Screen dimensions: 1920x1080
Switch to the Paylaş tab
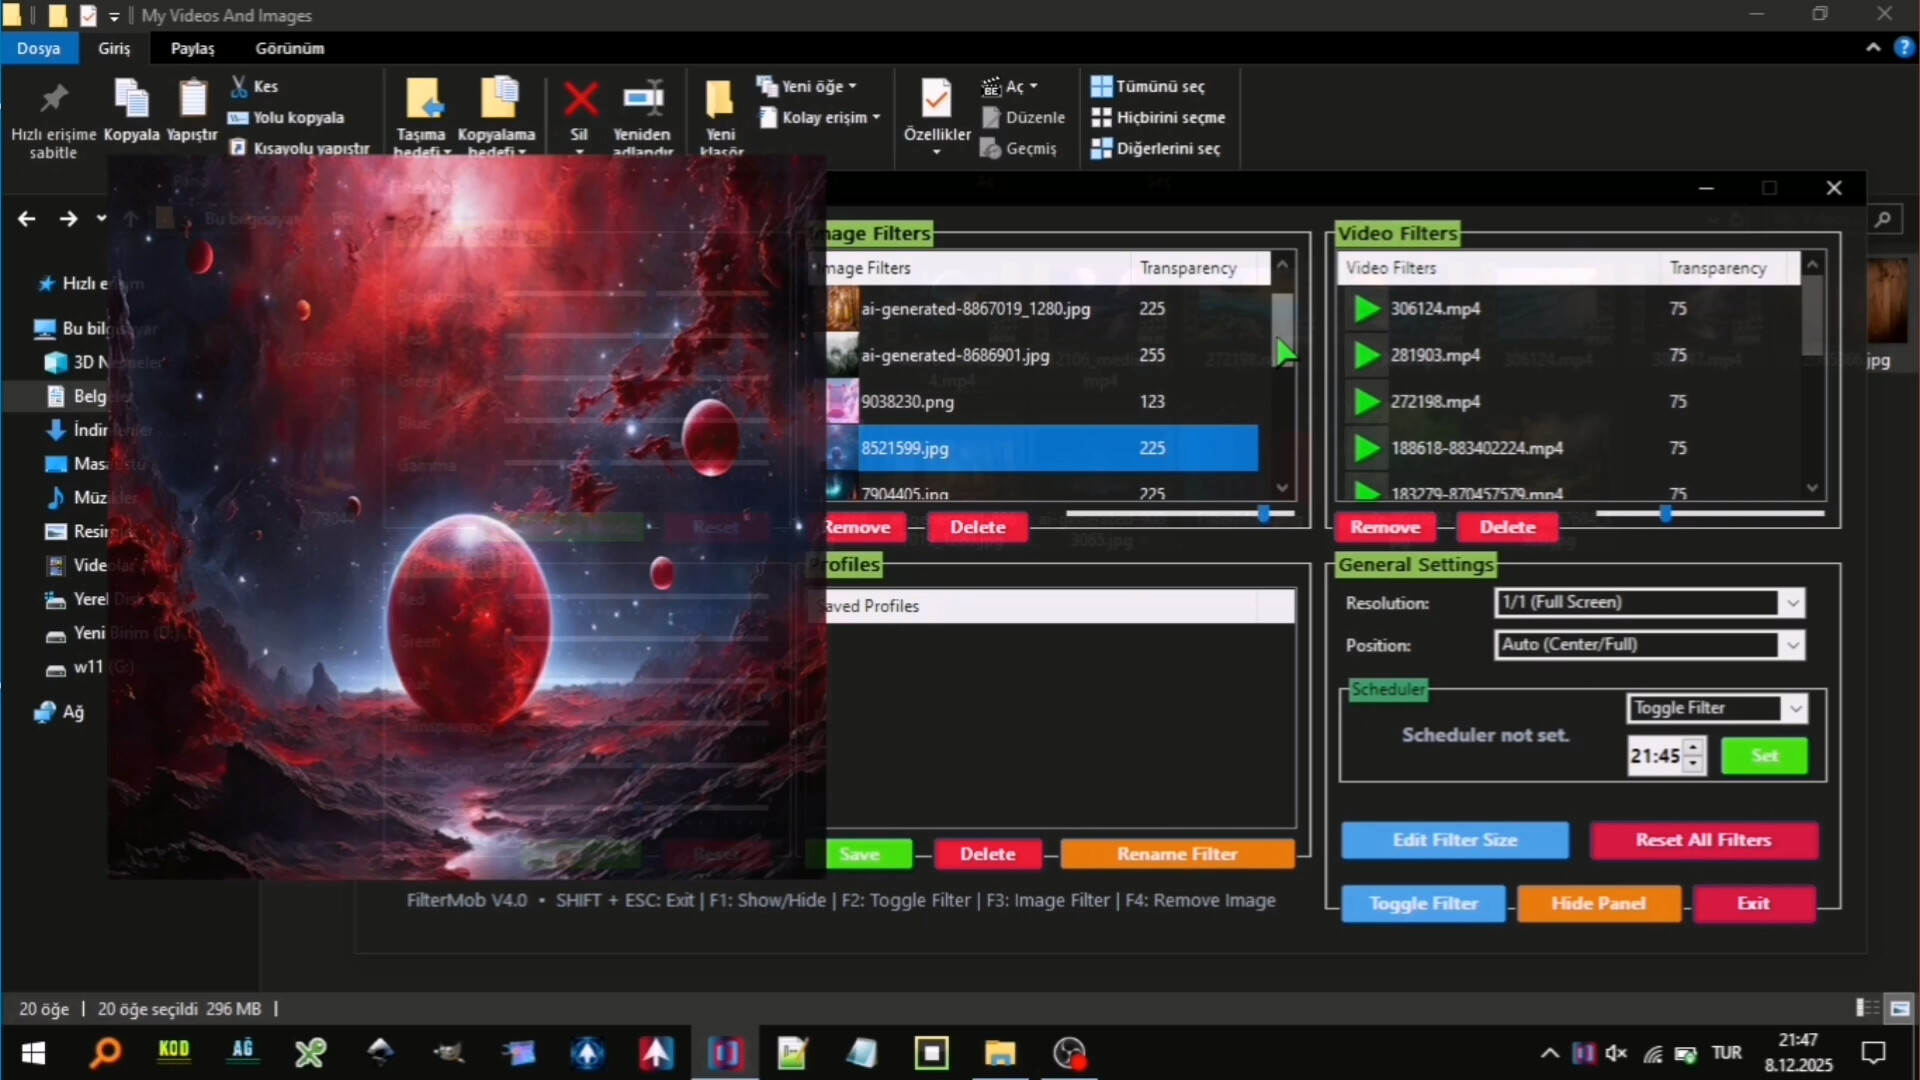(x=193, y=48)
